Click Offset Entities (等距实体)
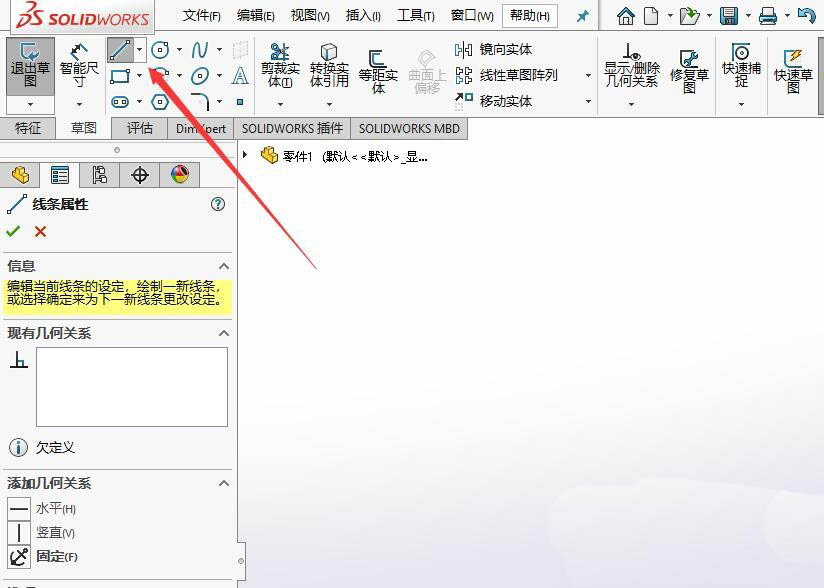Viewport: 824px width, 588px height. pos(378,72)
